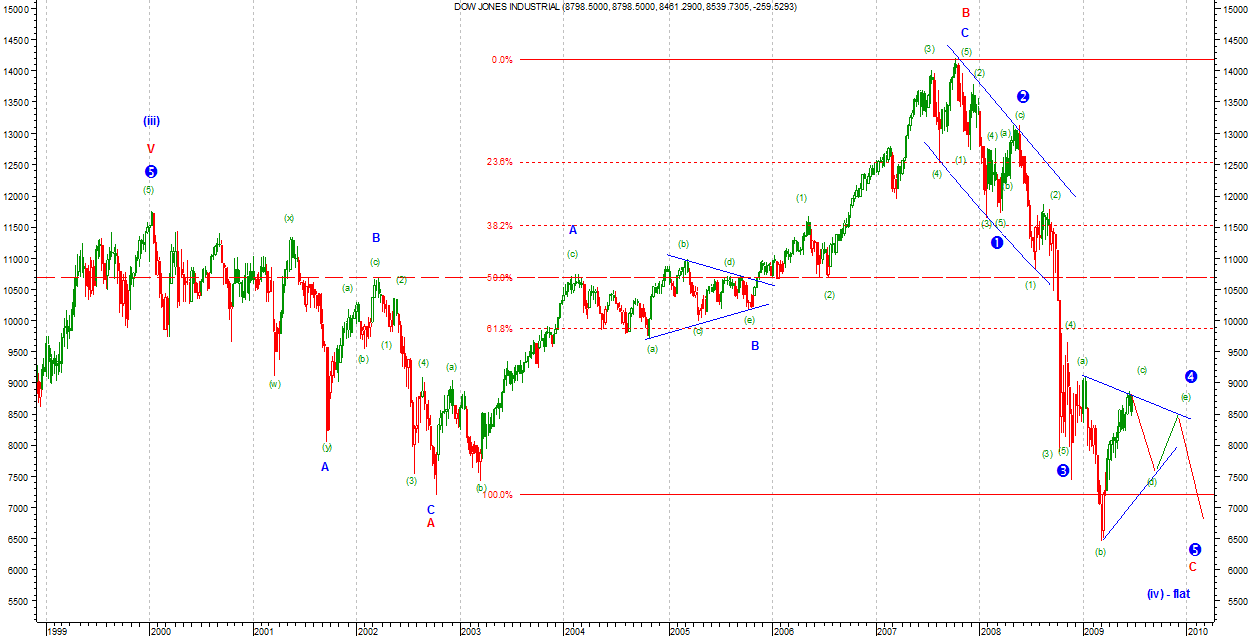Select the 38.2% Fibonacci retracement label
This screenshot has height=636, width=1250.
(x=501, y=226)
